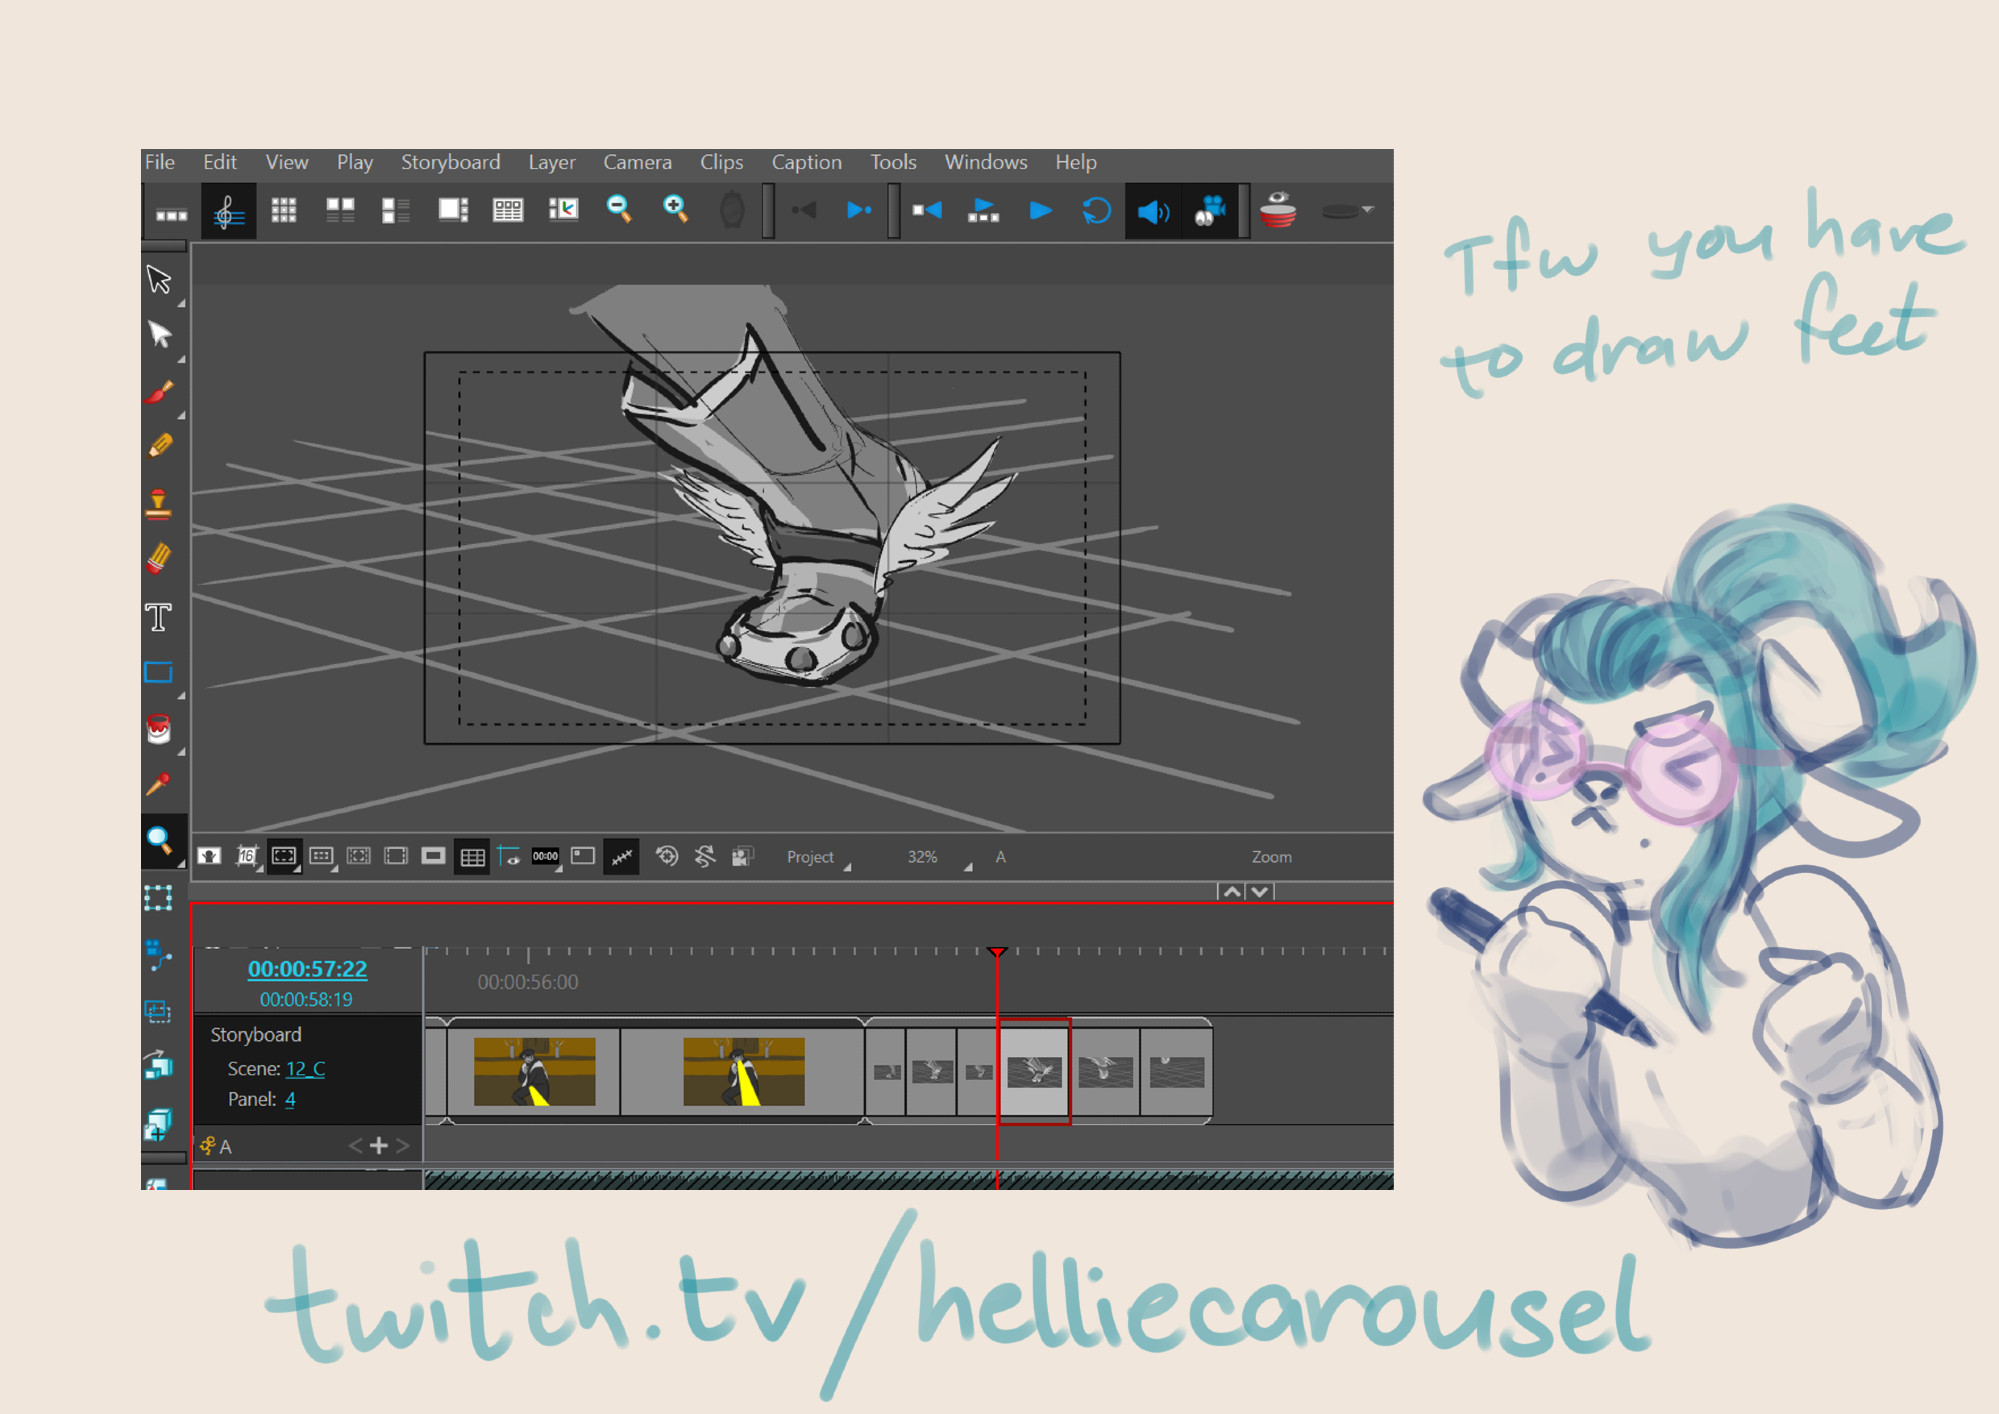The height and width of the screenshot is (1414, 1999).
Task: Open the Timeline workspace treble clef icon
Action: pyautogui.click(x=228, y=211)
